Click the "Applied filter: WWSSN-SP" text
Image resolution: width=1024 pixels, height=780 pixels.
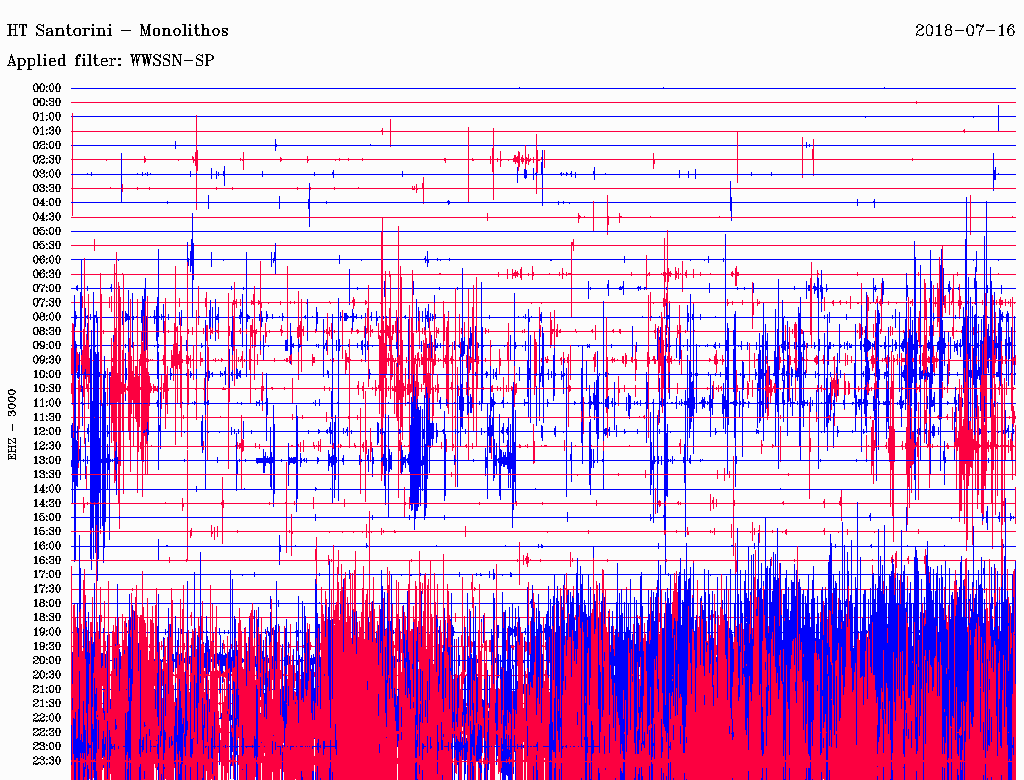pos(110,61)
